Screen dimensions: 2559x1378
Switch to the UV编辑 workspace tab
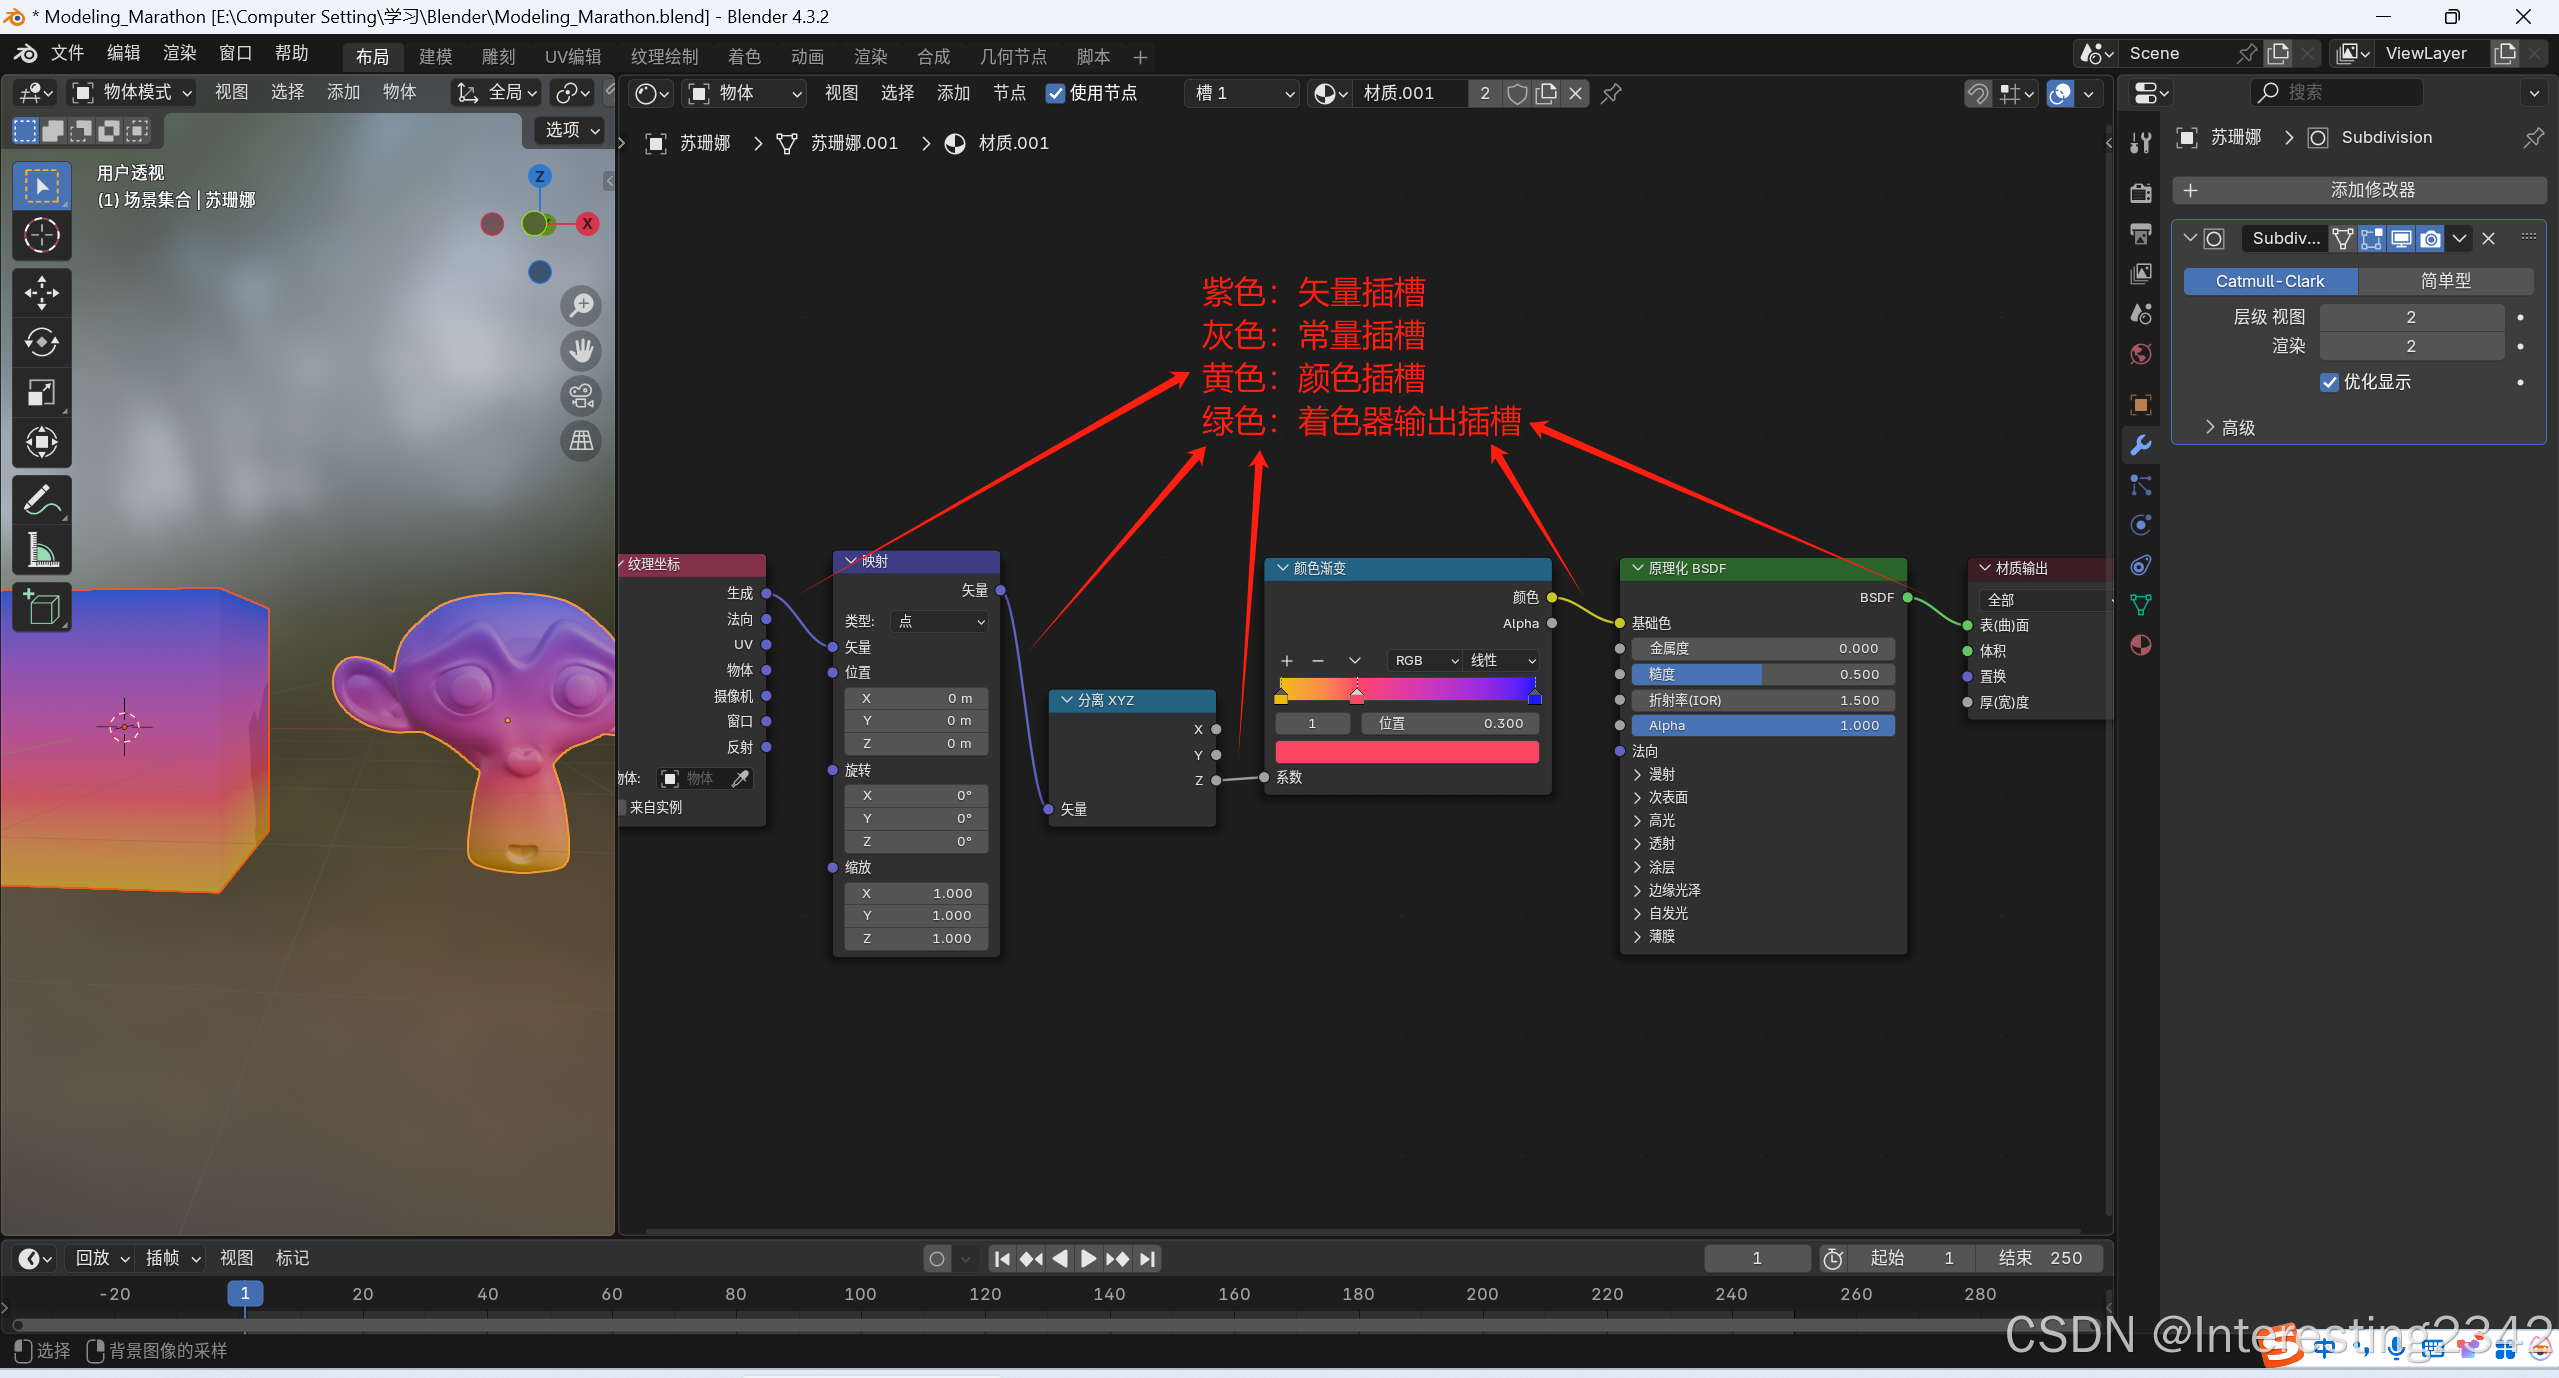[x=572, y=56]
